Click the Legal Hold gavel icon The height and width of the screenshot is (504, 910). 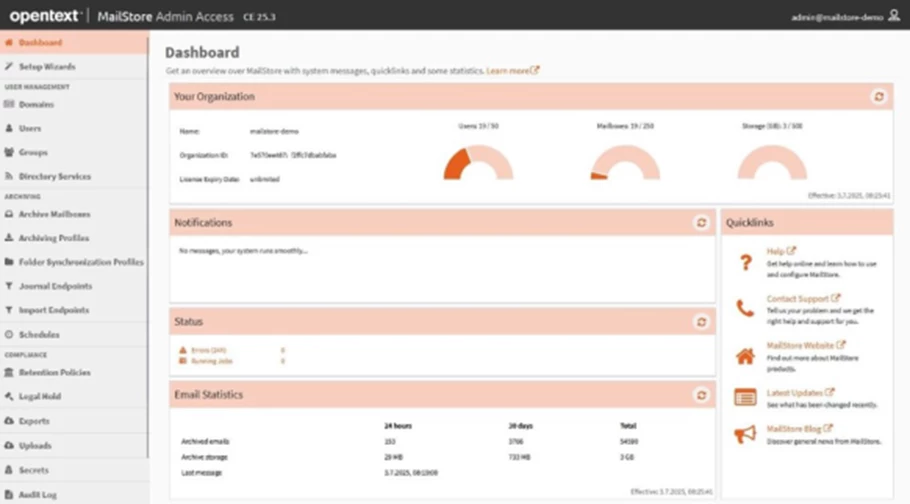[9, 396]
